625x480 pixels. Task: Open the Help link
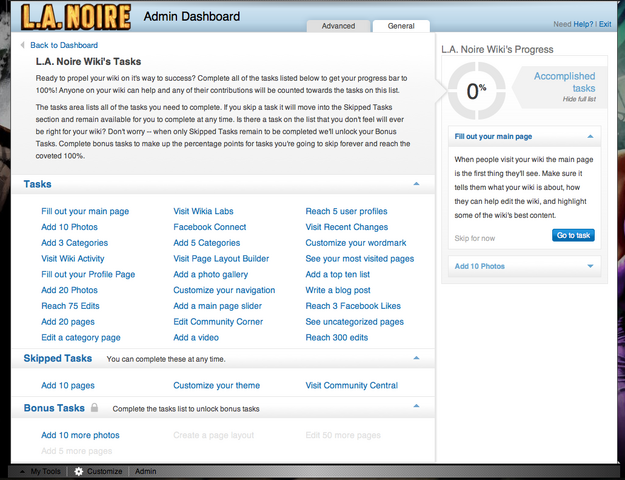click(x=583, y=24)
